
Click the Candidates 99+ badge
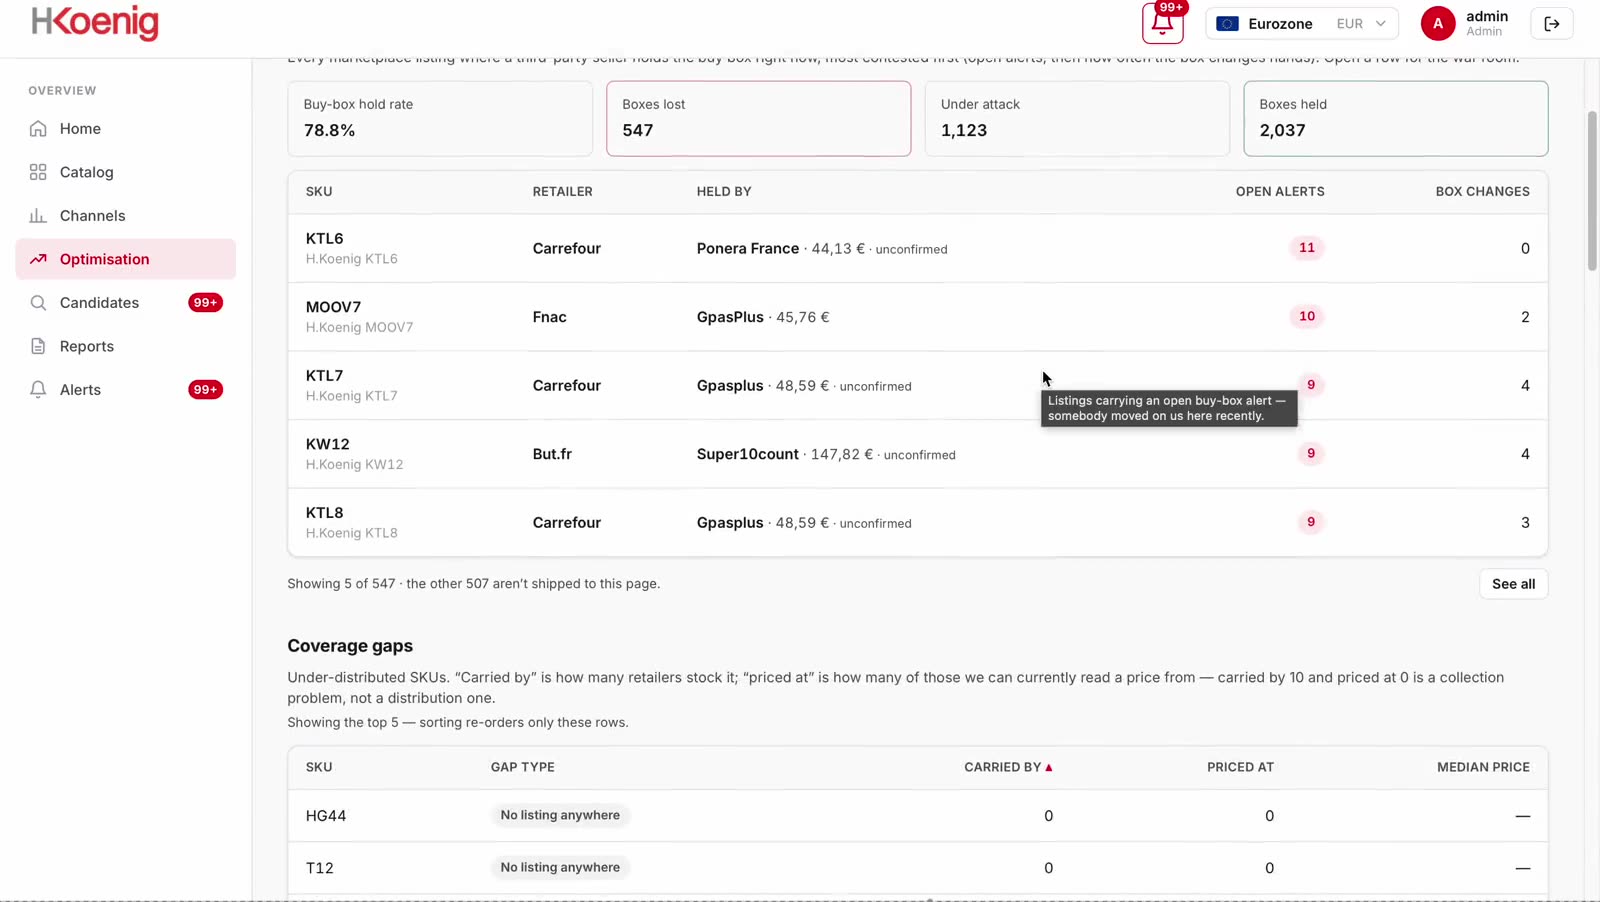[205, 303]
